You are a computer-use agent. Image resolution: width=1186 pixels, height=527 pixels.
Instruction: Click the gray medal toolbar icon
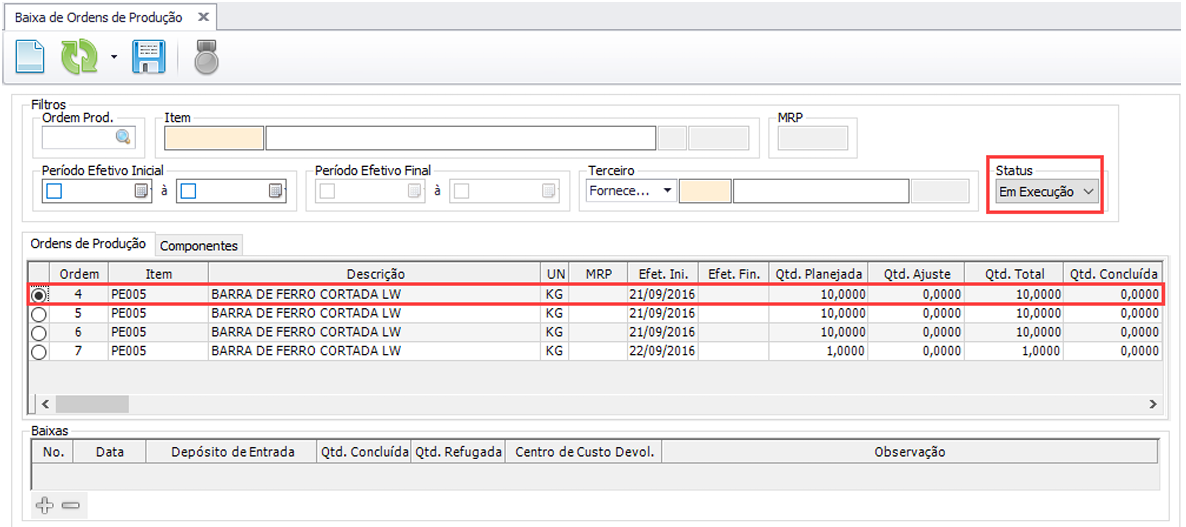click(x=206, y=58)
